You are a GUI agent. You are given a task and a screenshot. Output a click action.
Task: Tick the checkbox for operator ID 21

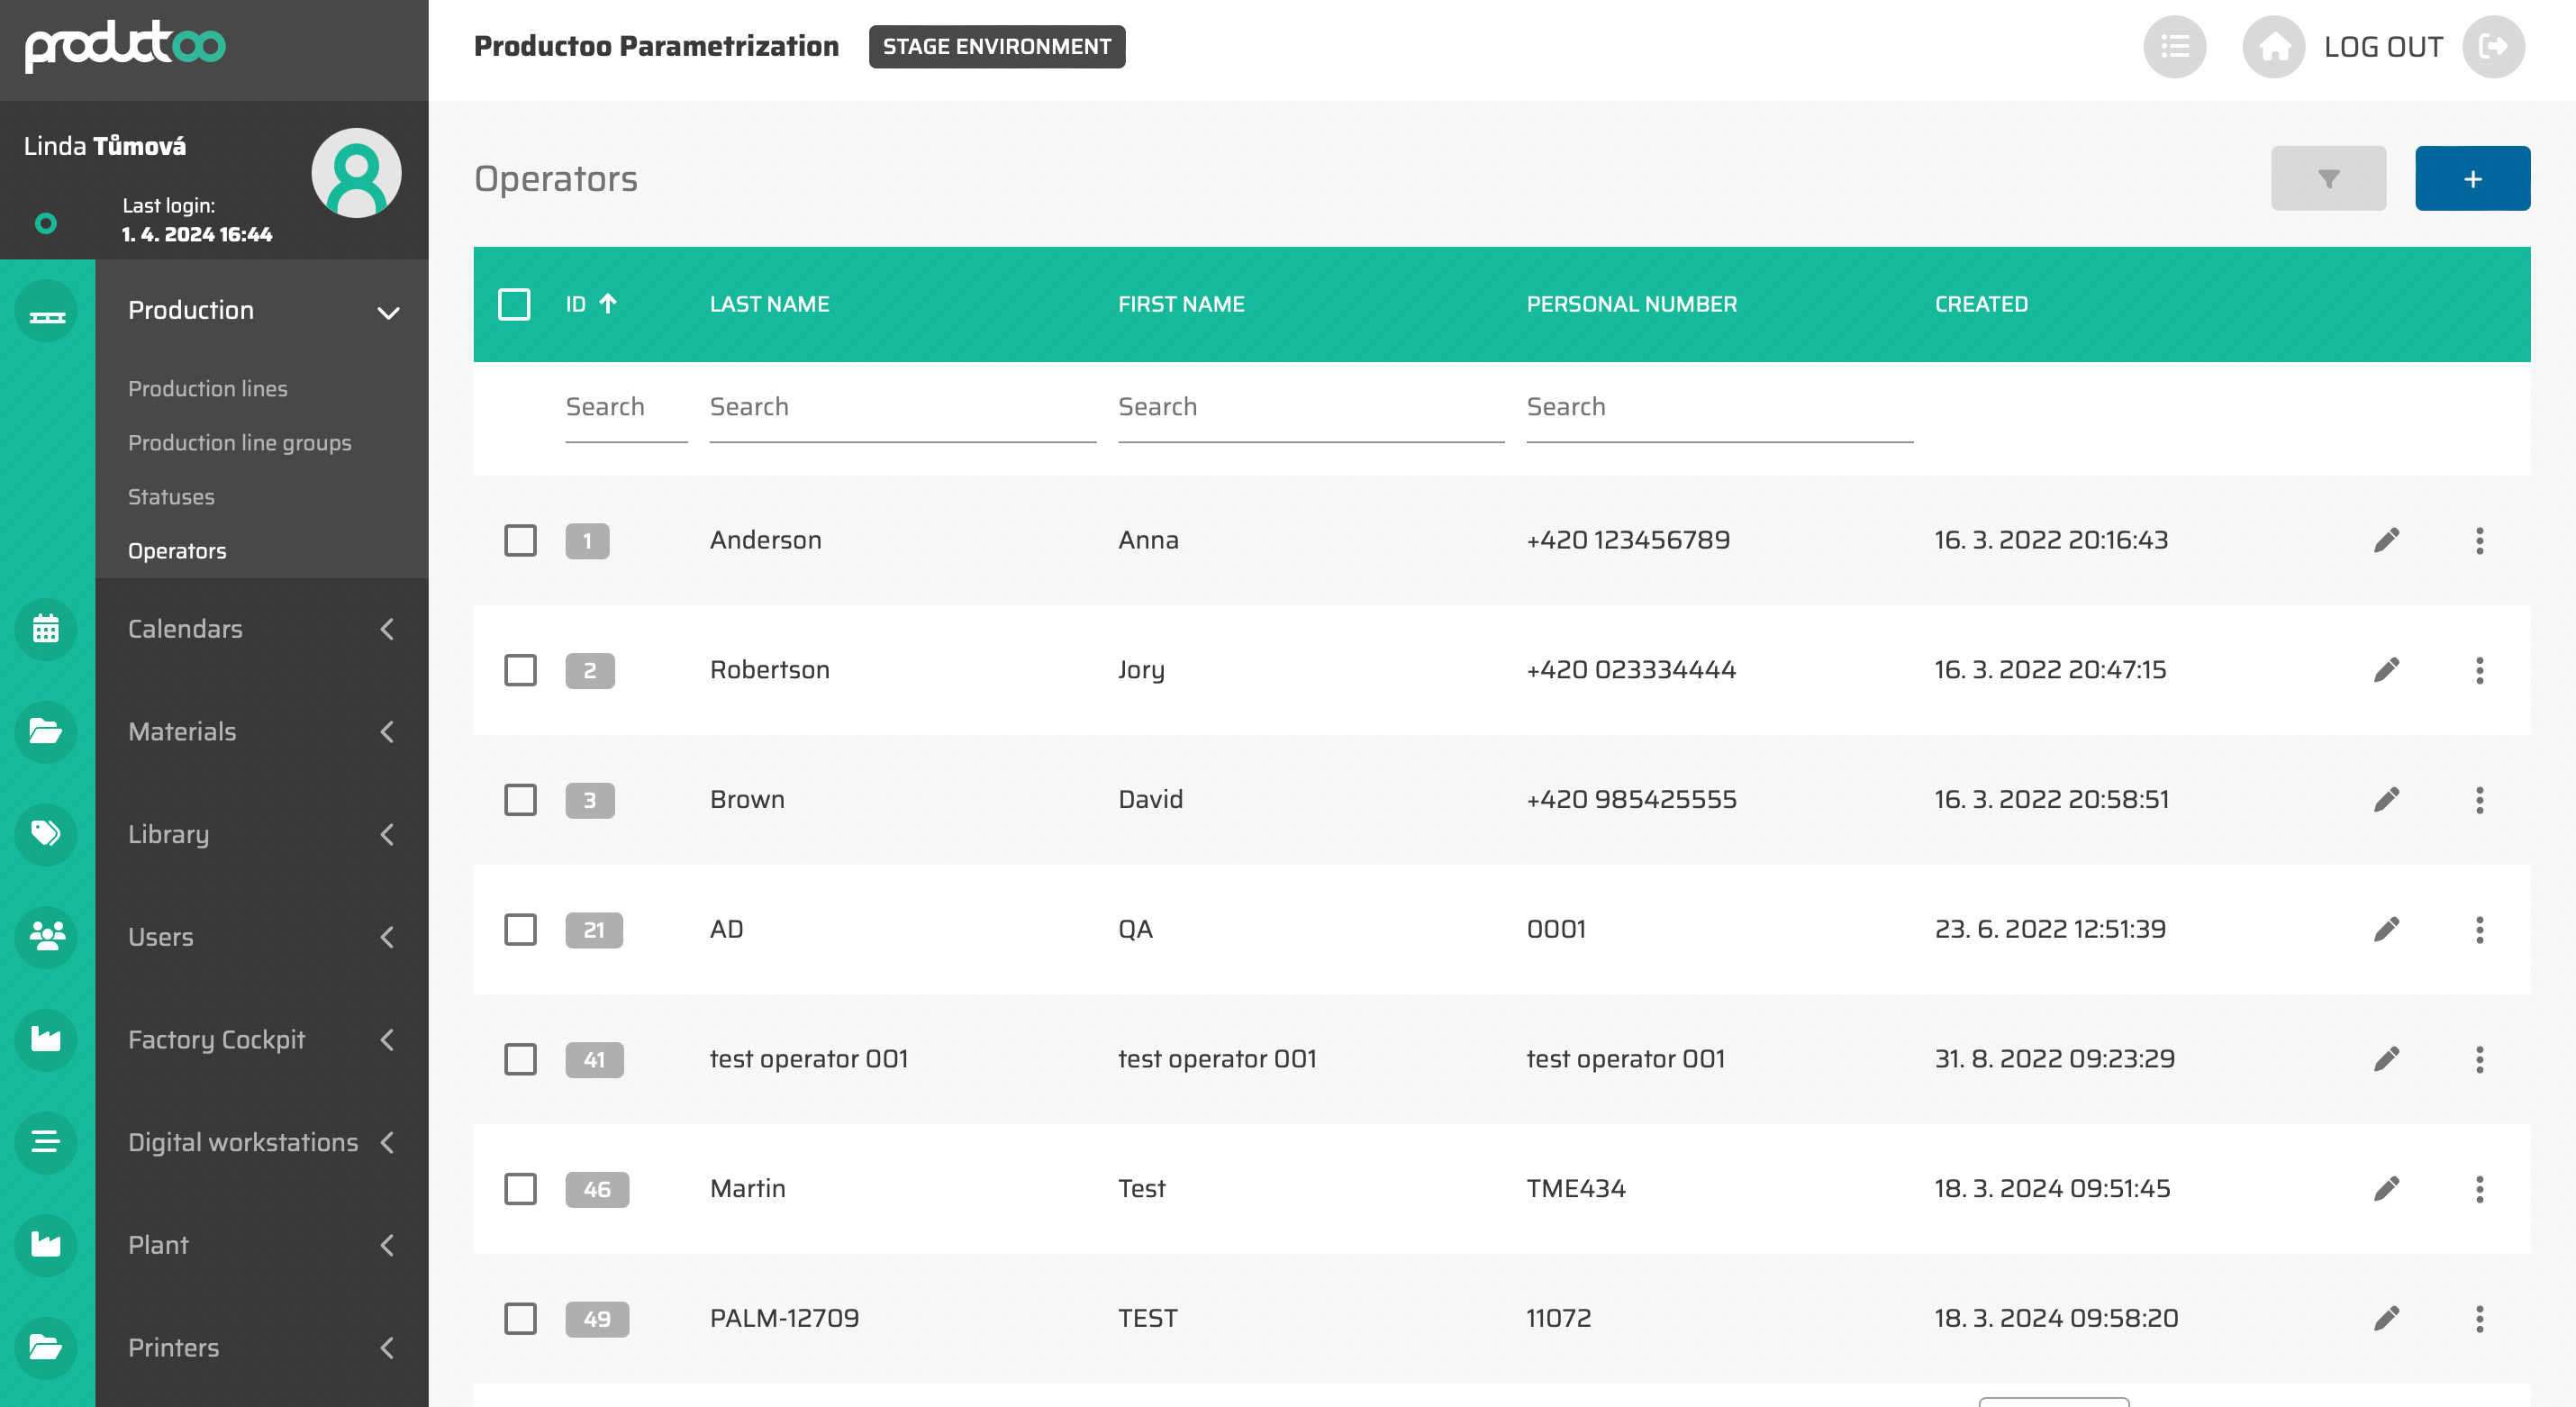coord(520,930)
